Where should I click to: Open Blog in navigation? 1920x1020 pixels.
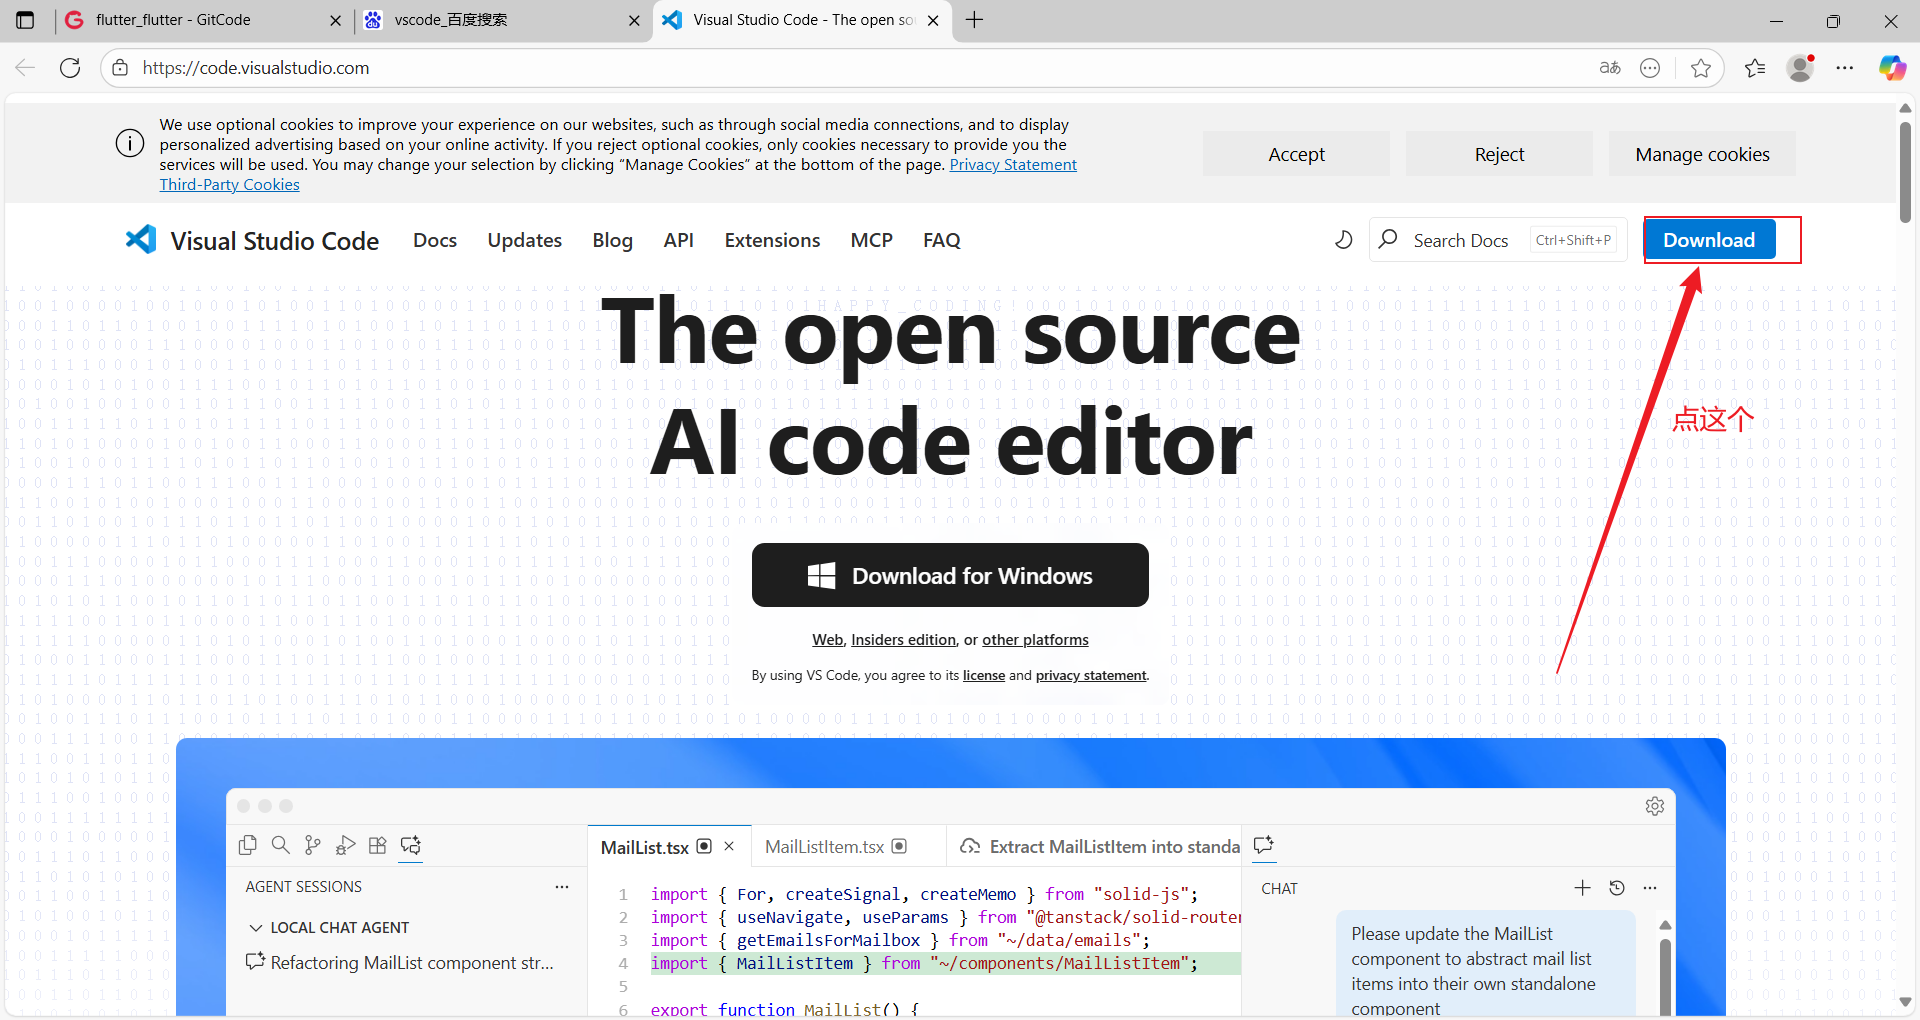point(612,240)
